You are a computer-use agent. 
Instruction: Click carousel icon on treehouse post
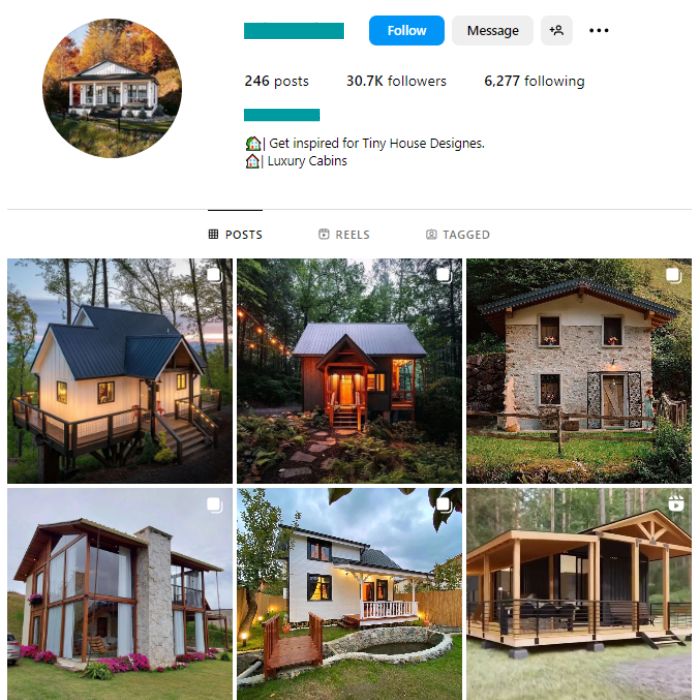coord(214,275)
